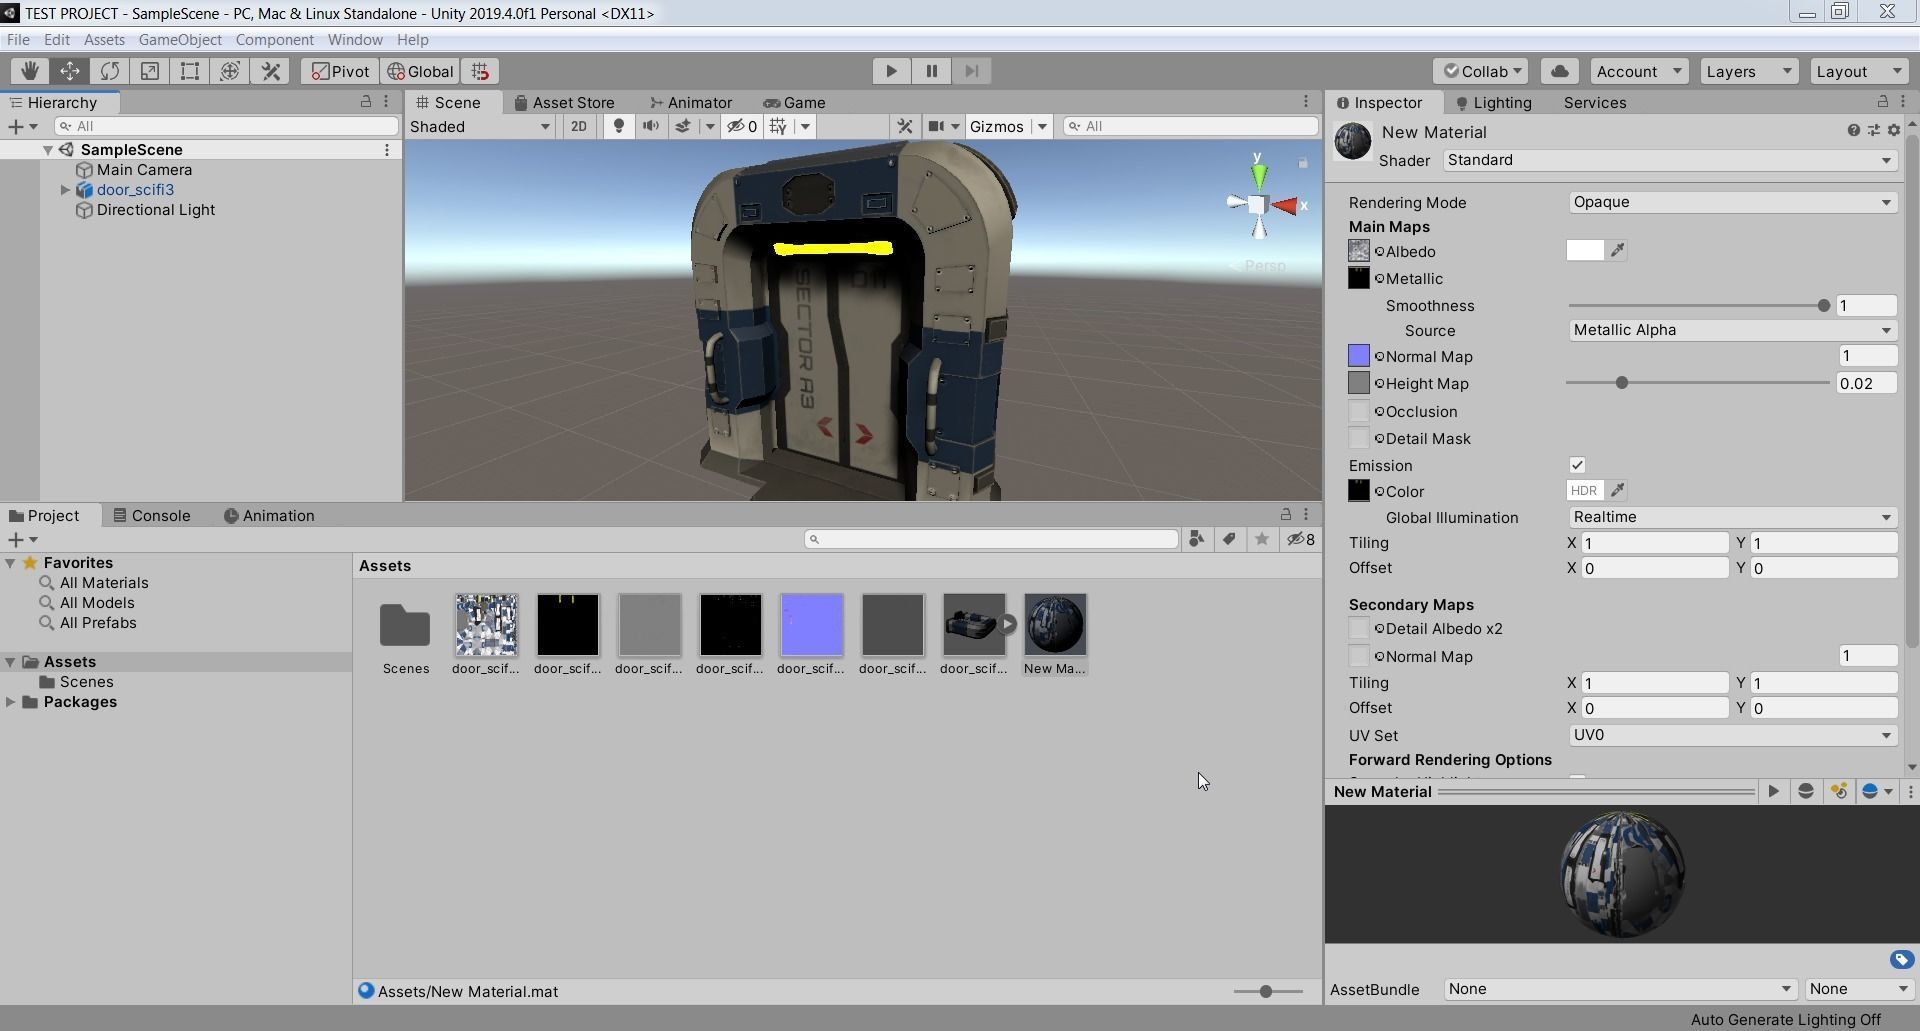Select the Hand tool in the toolbar
This screenshot has width=1920, height=1031.
30,71
